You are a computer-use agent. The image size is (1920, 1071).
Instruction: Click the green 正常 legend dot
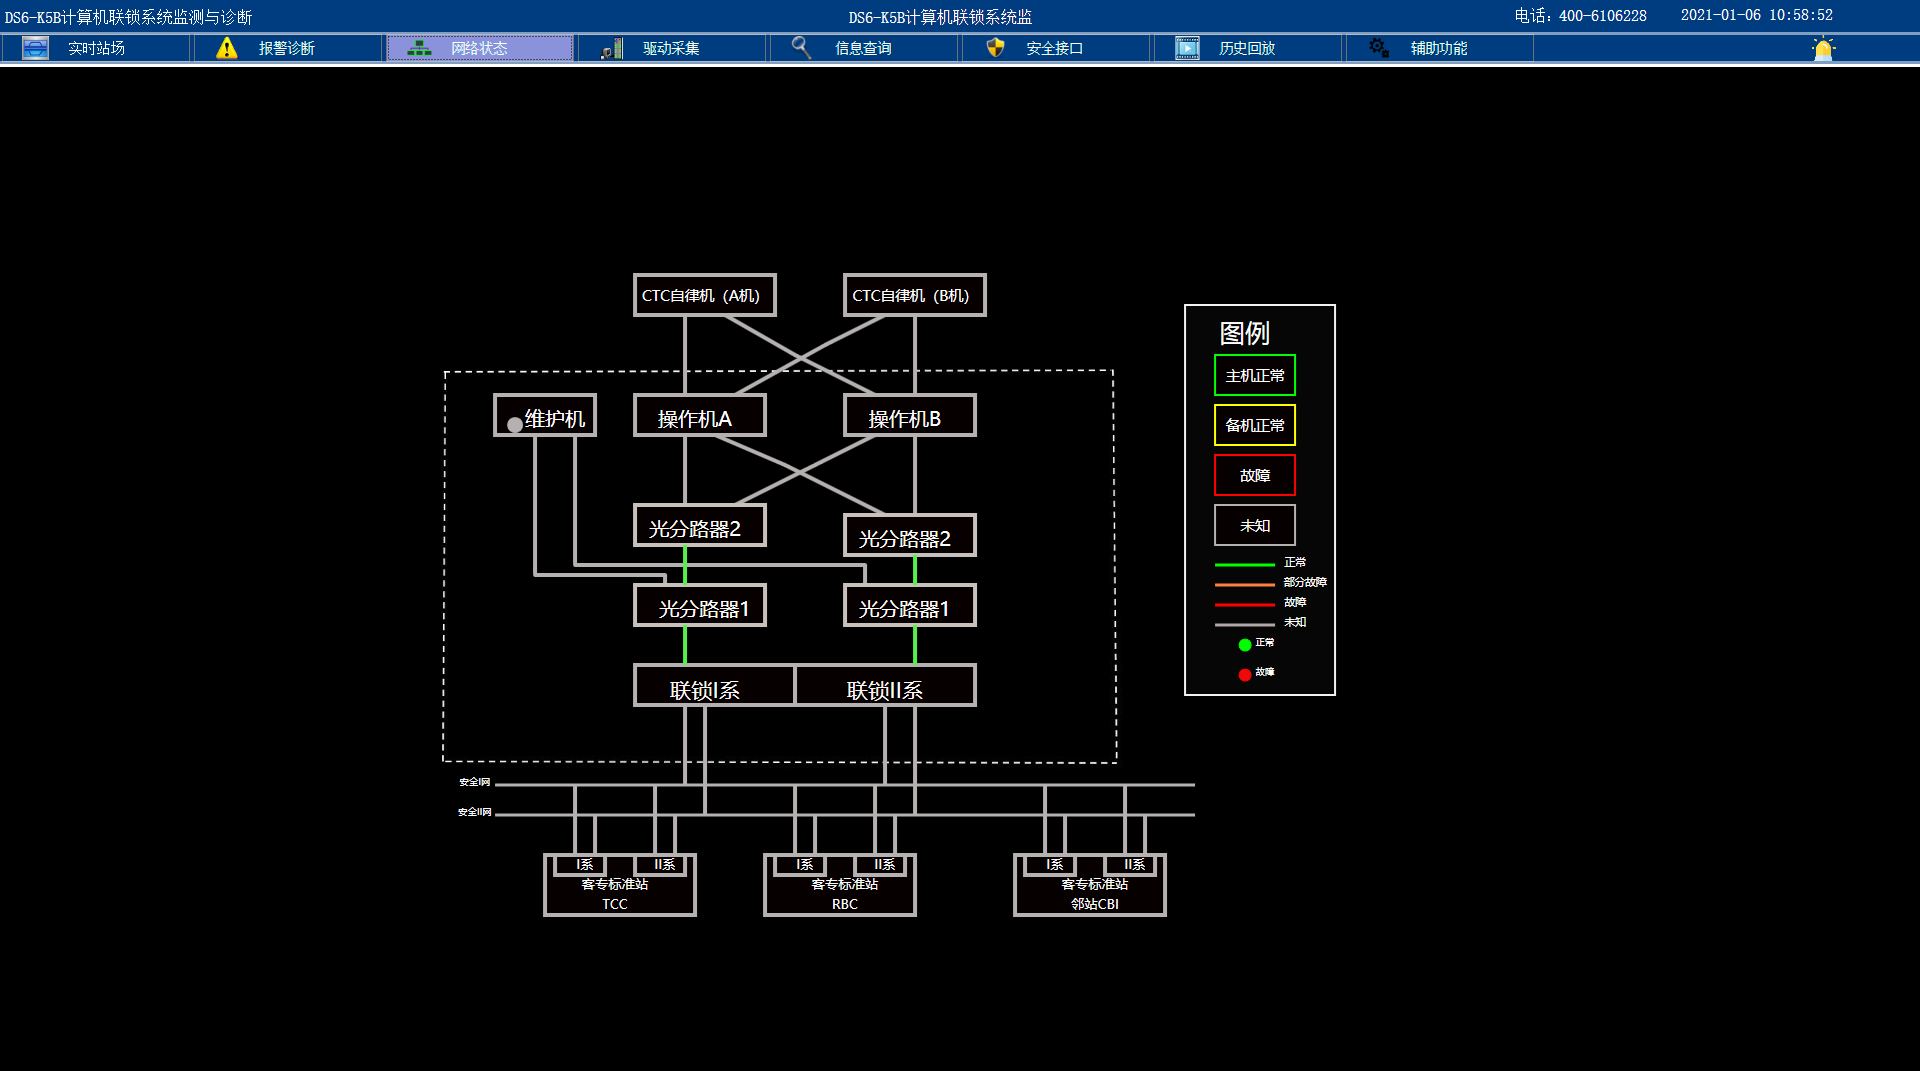tap(1245, 645)
